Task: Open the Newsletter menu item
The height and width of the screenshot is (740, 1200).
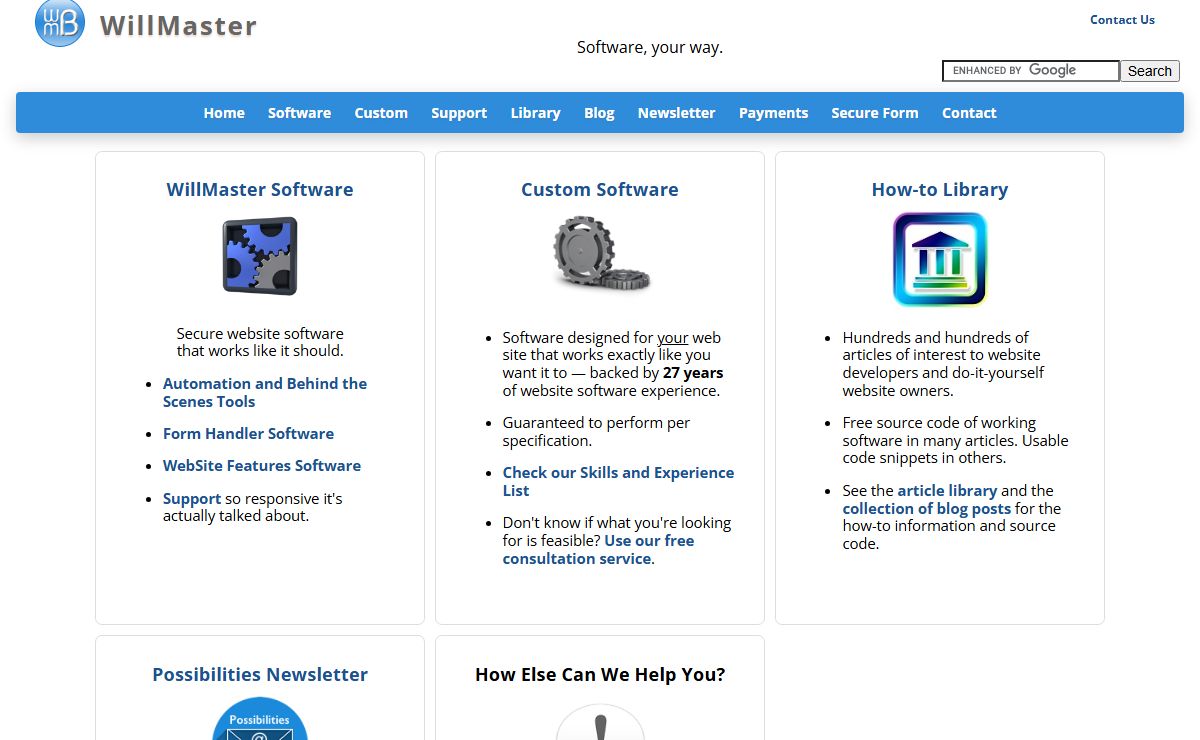Action: coord(676,113)
